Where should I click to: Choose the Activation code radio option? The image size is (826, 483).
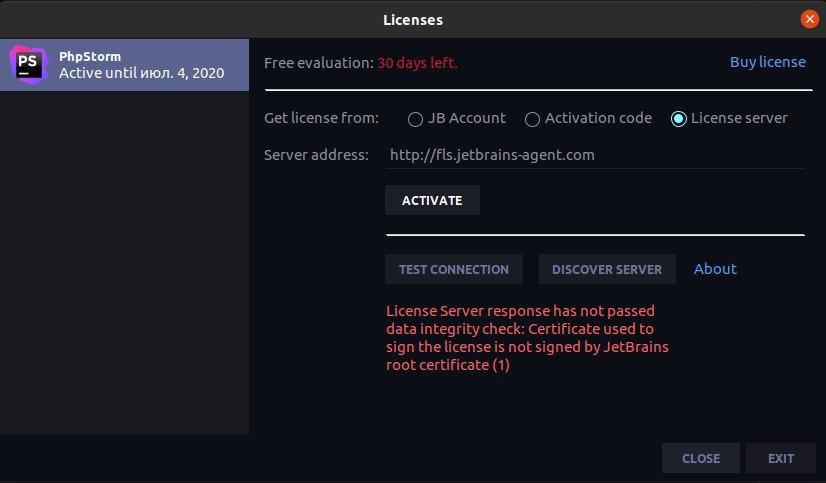(x=532, y=119)
